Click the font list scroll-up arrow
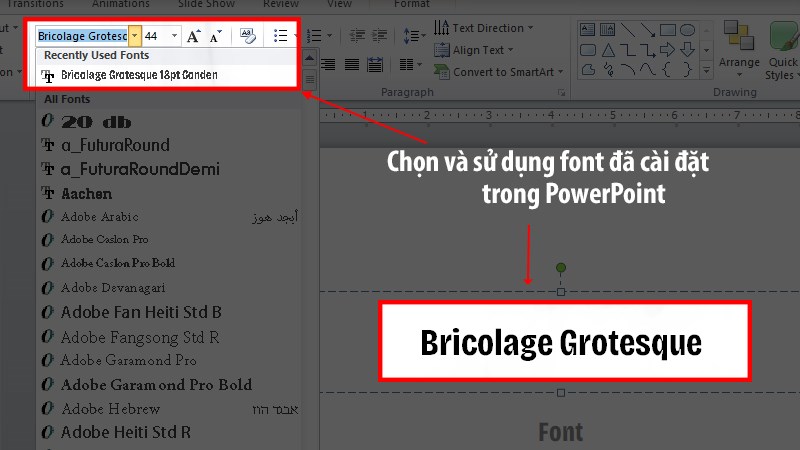The width and height of the screenshot is (800, 450). [x=309, y=58]
